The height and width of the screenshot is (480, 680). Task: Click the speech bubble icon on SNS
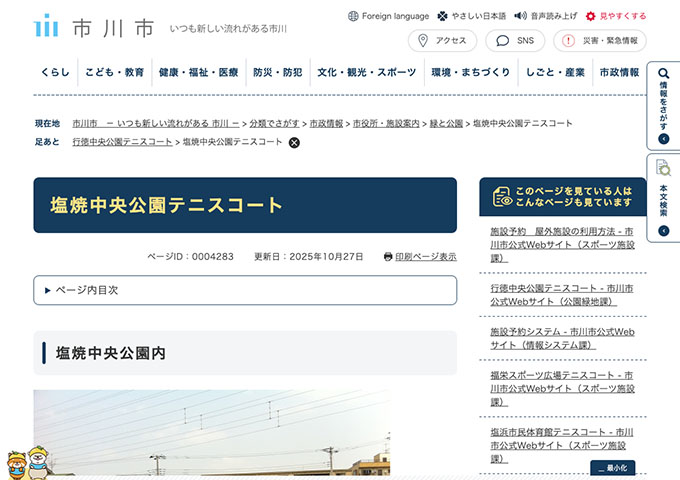502,41
